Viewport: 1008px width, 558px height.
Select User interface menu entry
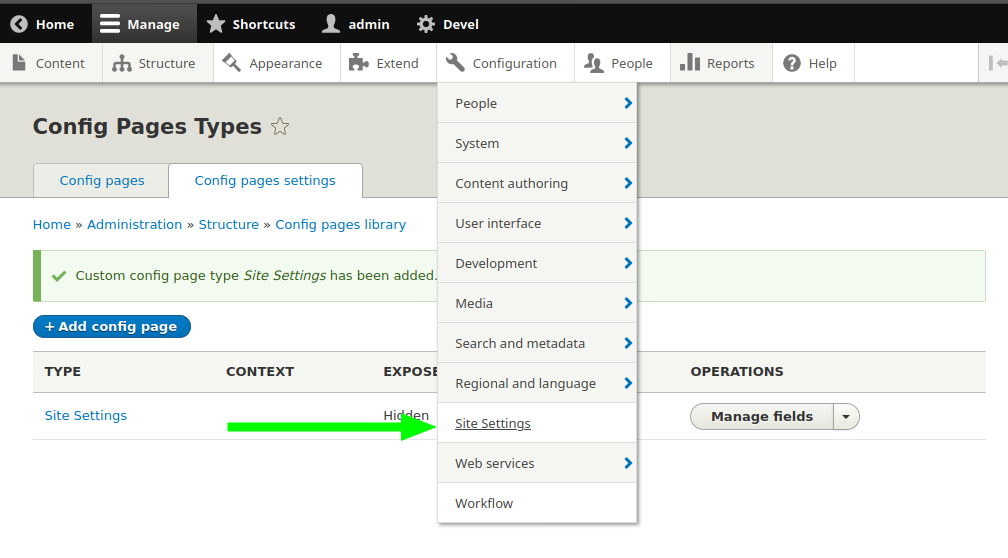[498, 224]
